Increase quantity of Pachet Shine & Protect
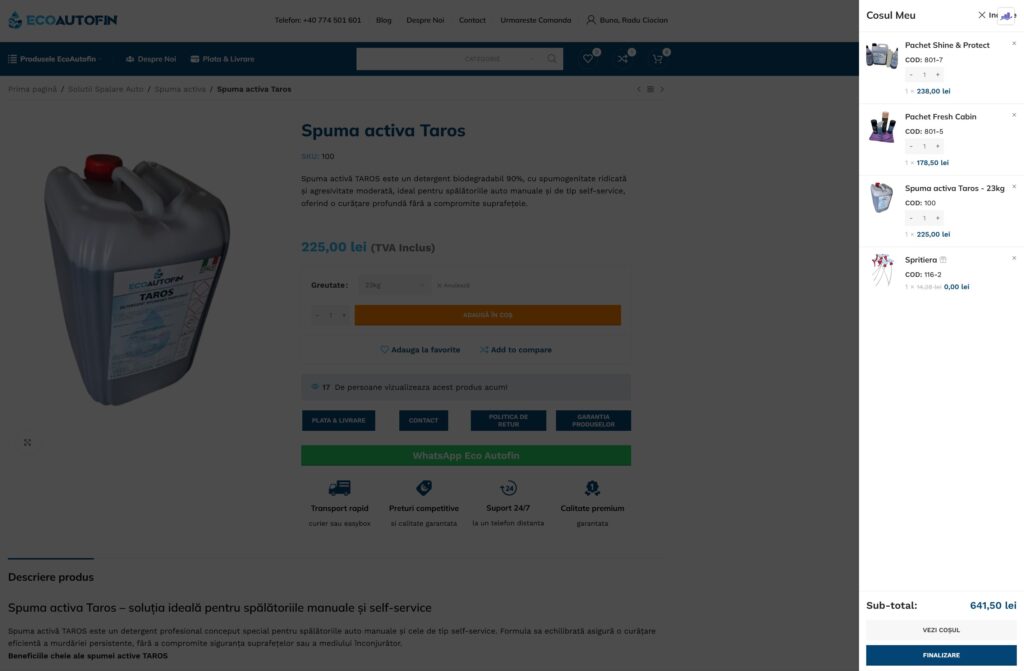This screenshot has width=1024, height=671. 937,74
